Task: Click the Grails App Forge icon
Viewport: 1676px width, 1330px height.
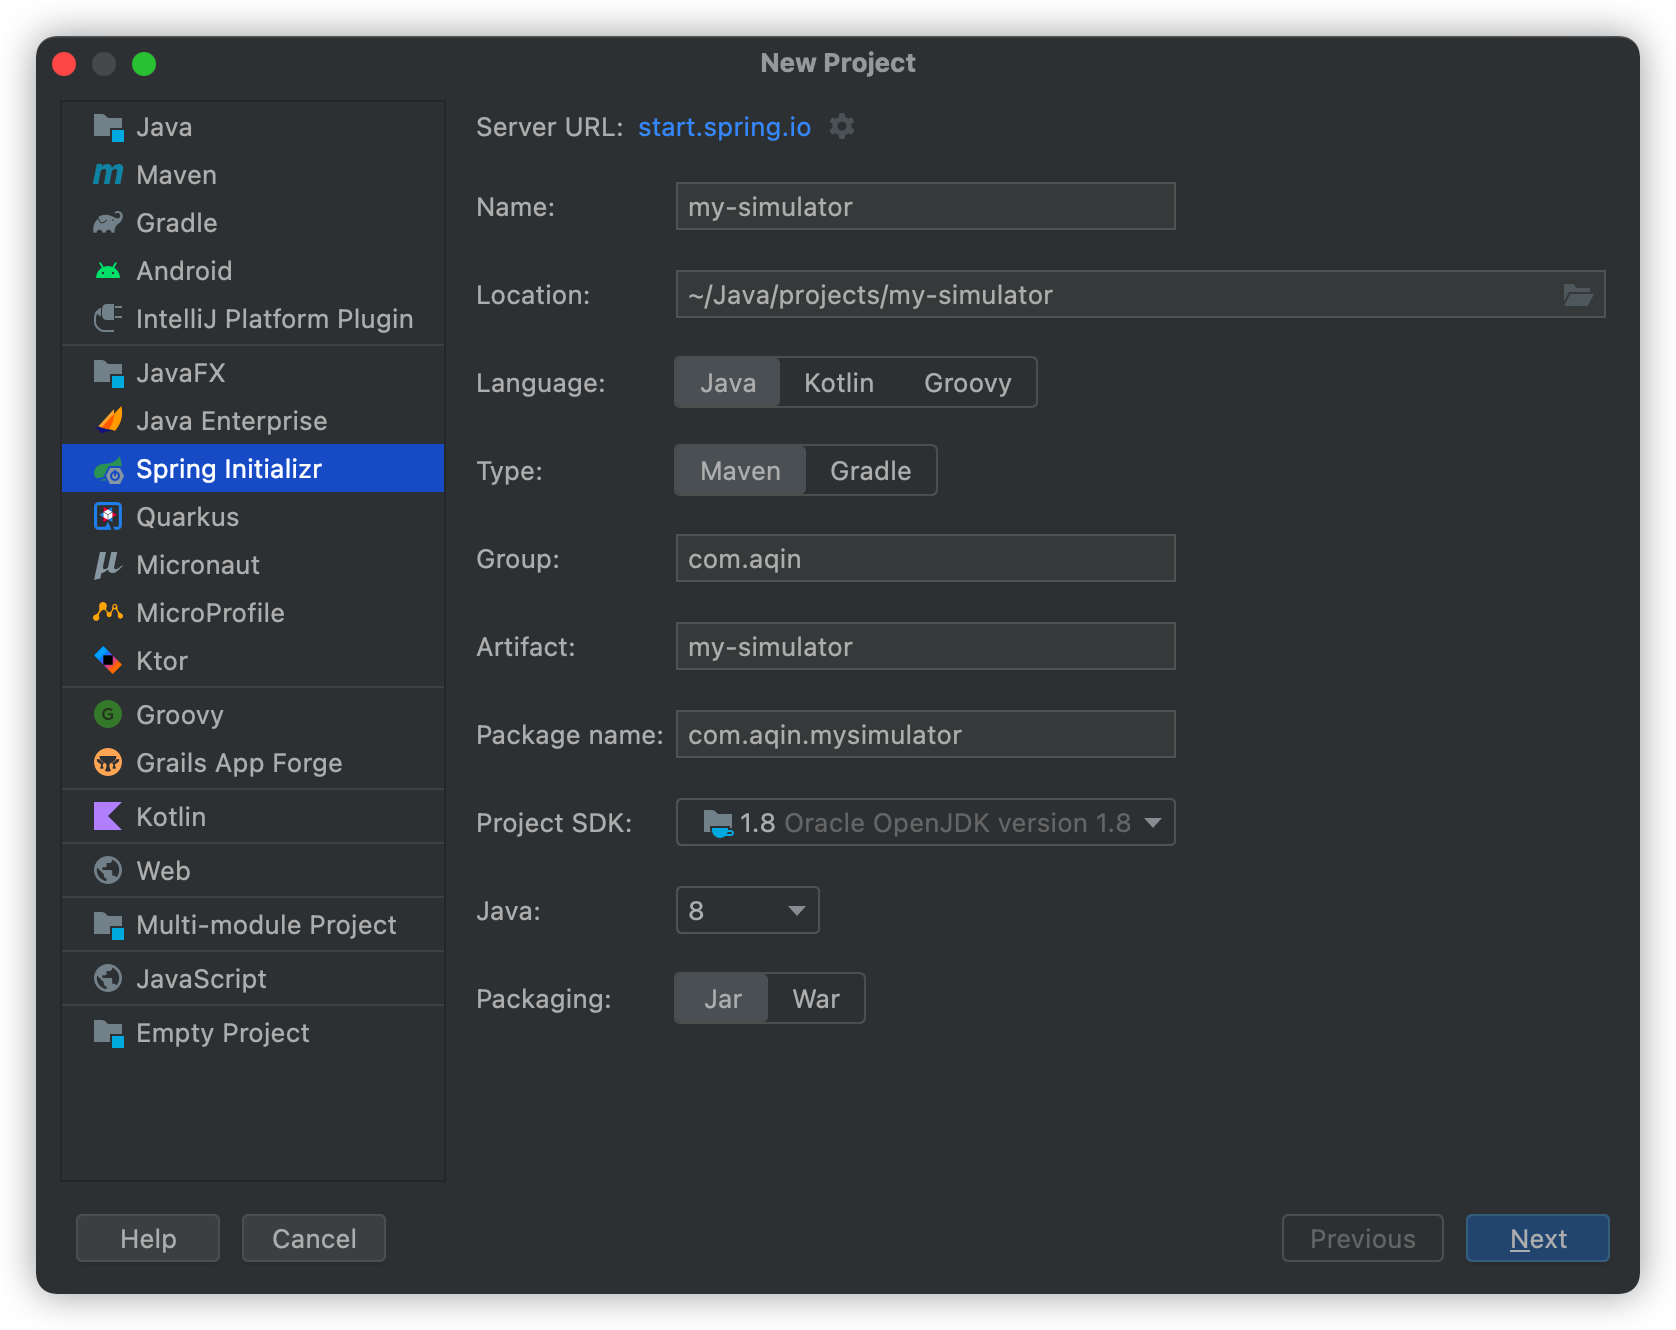Action: pyautogui.click(x=108, y=763)
